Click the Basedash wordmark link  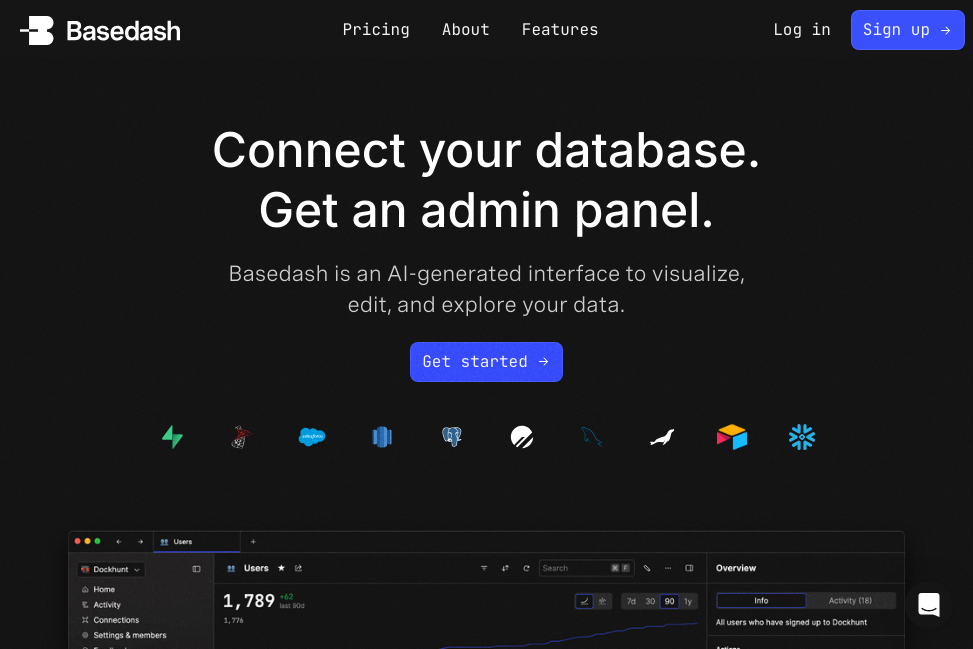click(x=123, y=31)
